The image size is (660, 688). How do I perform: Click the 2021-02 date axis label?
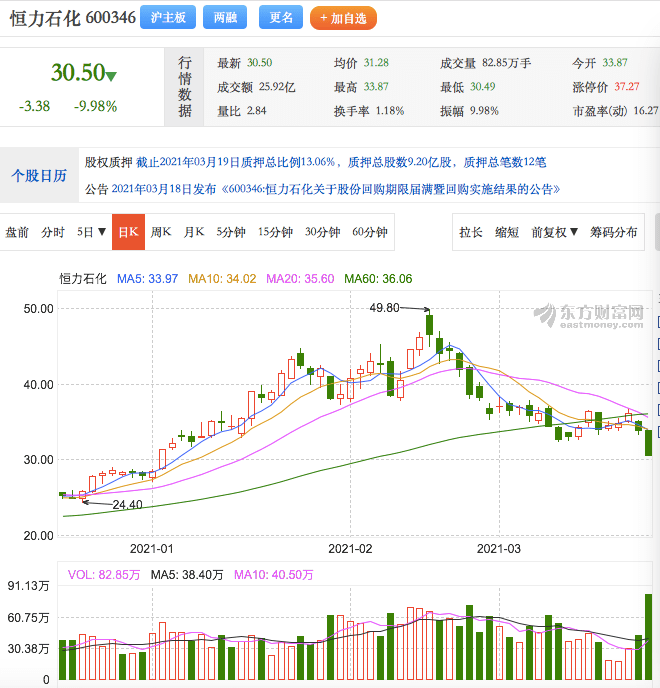tap(350, 548)
